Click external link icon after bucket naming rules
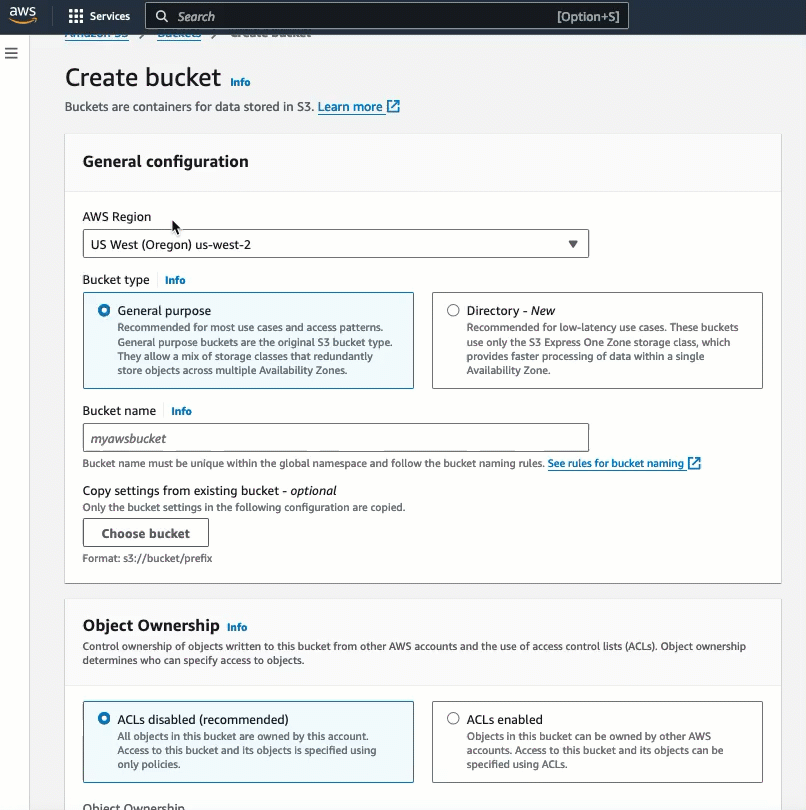Screen dimensions: 806x810 (694, 463)
